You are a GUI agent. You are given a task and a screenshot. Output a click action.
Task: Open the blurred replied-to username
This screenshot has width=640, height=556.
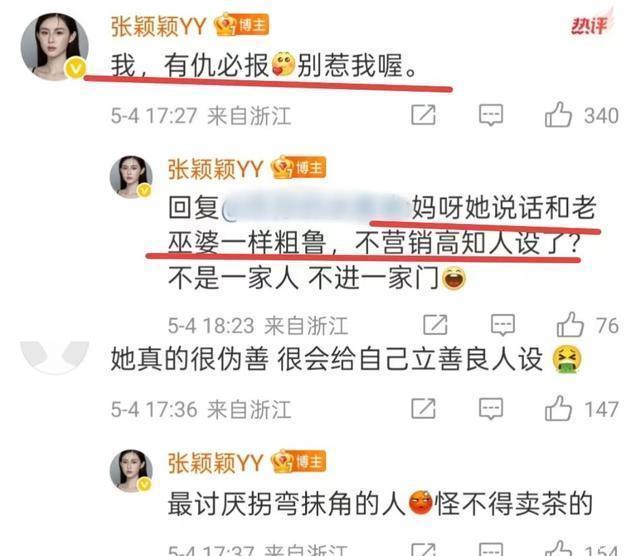point(316,207)
